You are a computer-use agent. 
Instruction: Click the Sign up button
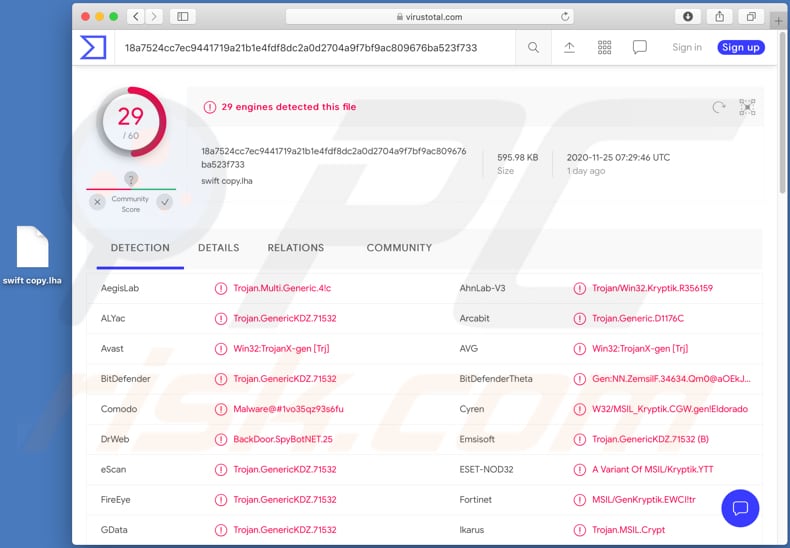tap(741, 47)
